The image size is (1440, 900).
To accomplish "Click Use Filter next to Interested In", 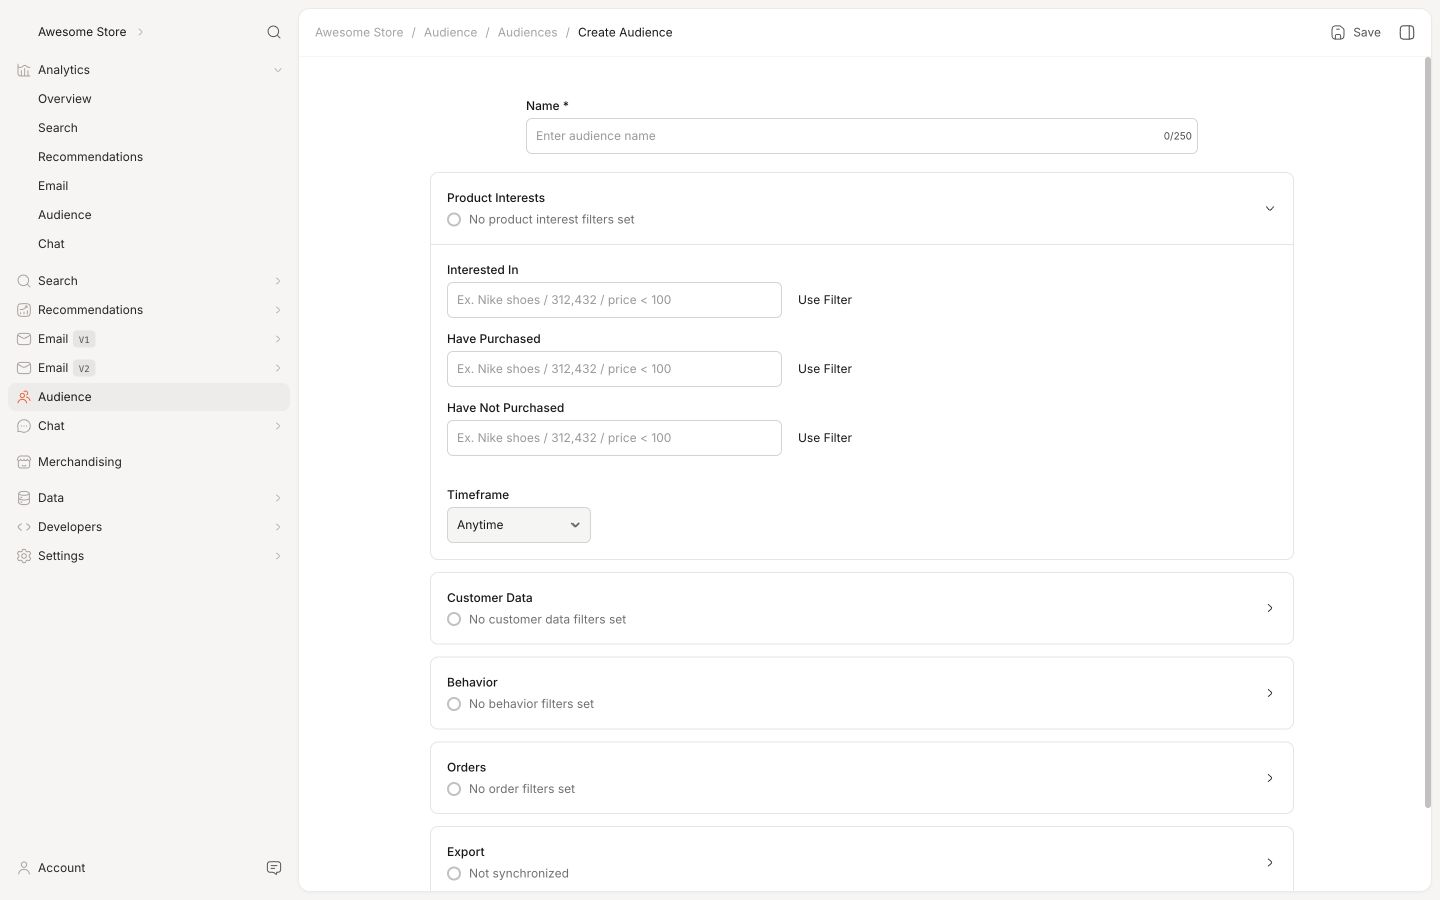I will pyautogui.click(x=825, y=300).
